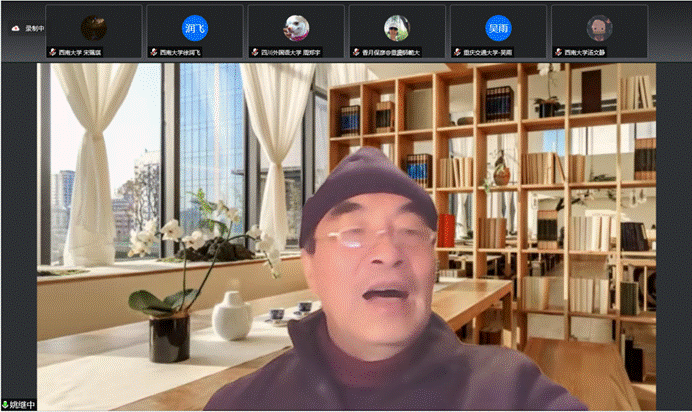Click mic icon under the dark photo avatar
This screenshot has width=692, height=412.
point(52,52)
